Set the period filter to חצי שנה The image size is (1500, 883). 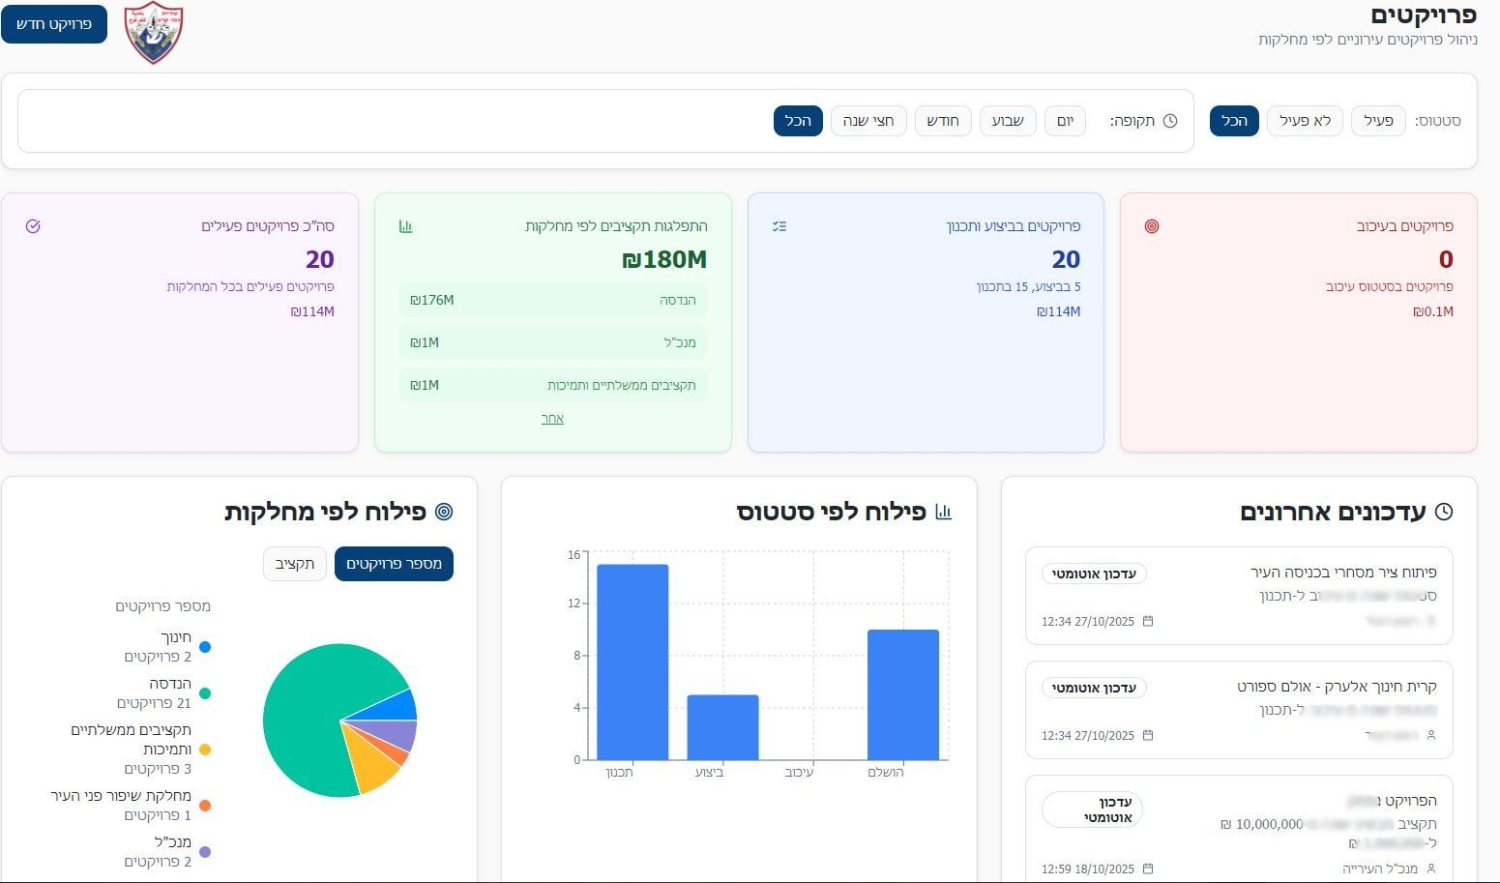coord(868,121)
